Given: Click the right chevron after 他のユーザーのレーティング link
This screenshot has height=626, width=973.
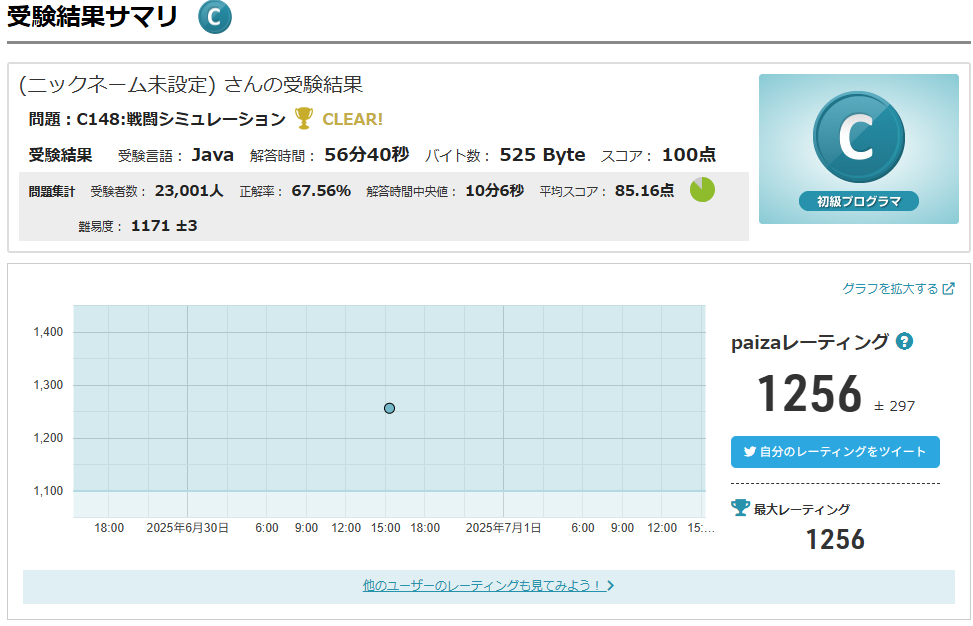Looking at the screenshot, I should pos(611,586).
